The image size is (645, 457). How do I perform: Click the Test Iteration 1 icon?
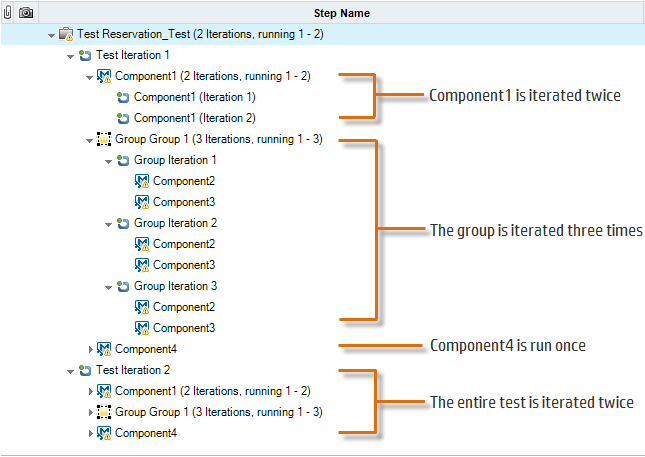pyautogui.click(x=85, y=56)
